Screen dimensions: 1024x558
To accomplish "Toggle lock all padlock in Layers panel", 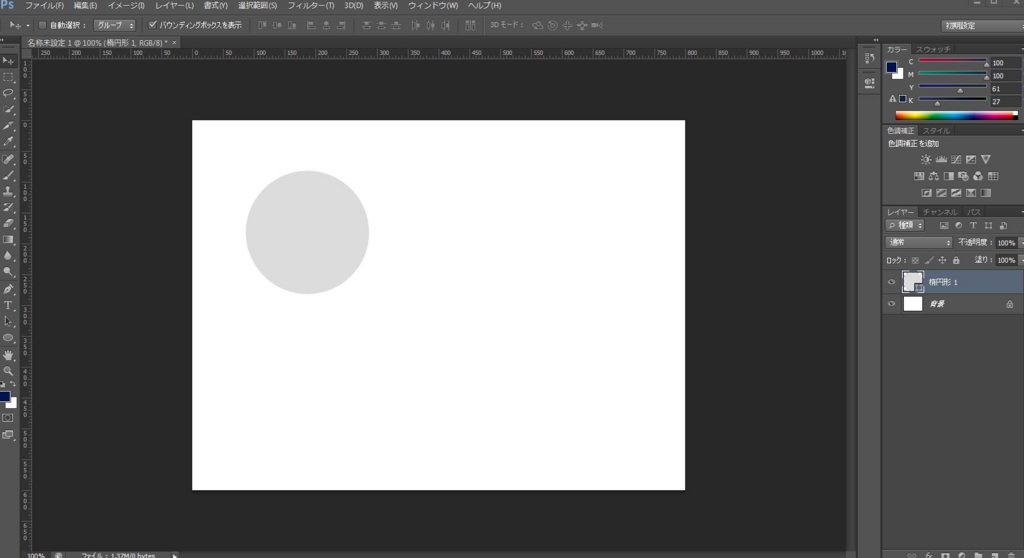I will coord(956,260).
